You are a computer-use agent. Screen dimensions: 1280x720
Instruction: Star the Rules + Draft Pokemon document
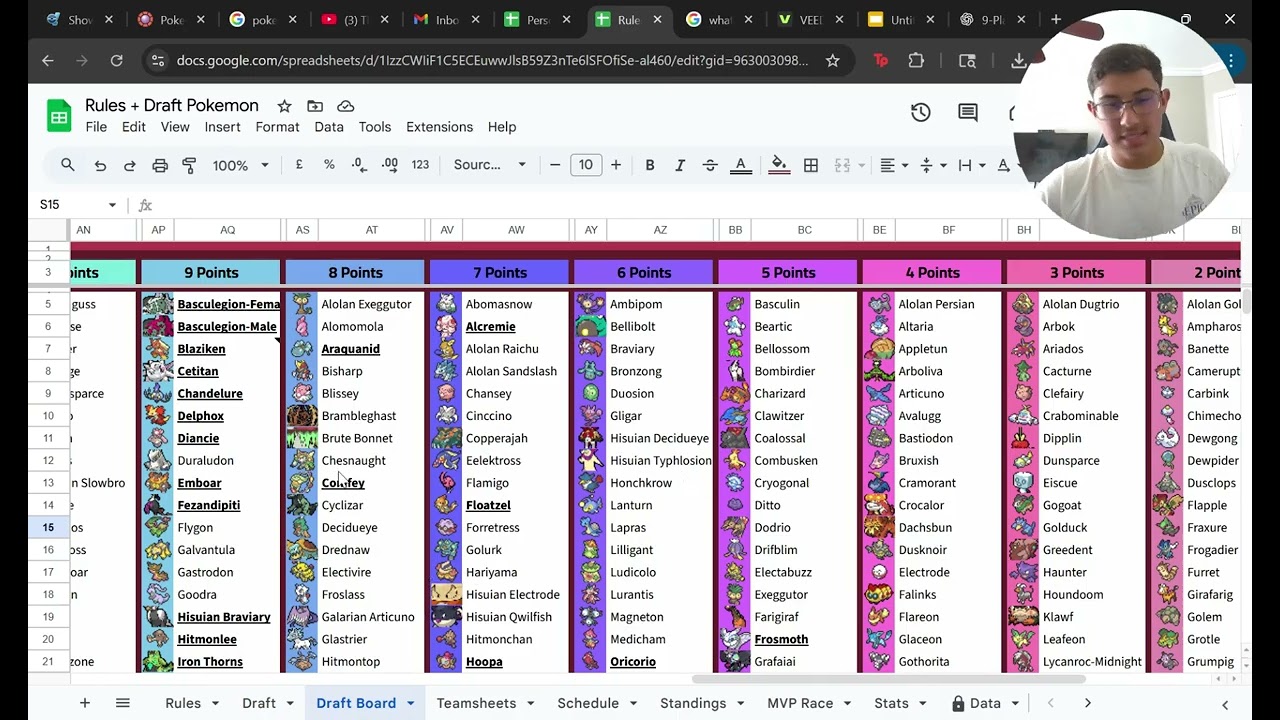(284, 106)
